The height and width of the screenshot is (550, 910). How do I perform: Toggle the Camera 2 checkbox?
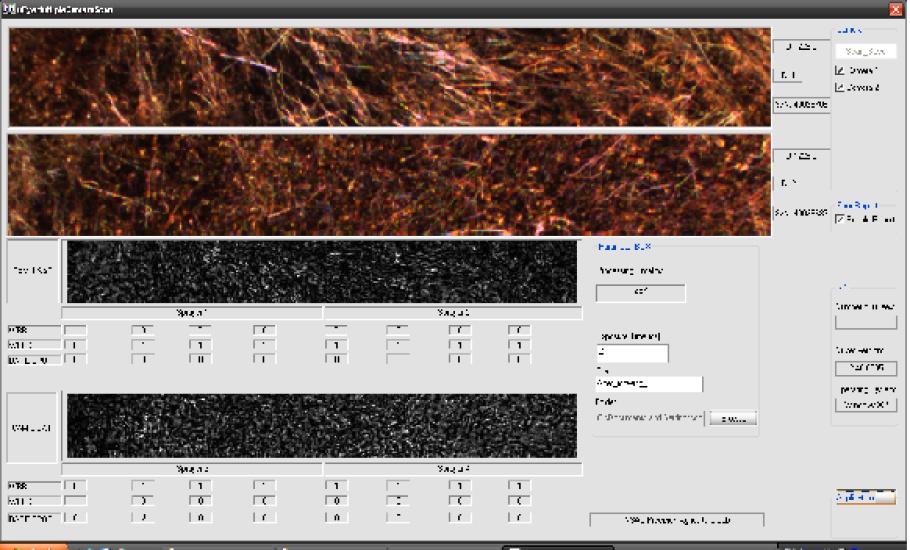click(x=839, y=88)
